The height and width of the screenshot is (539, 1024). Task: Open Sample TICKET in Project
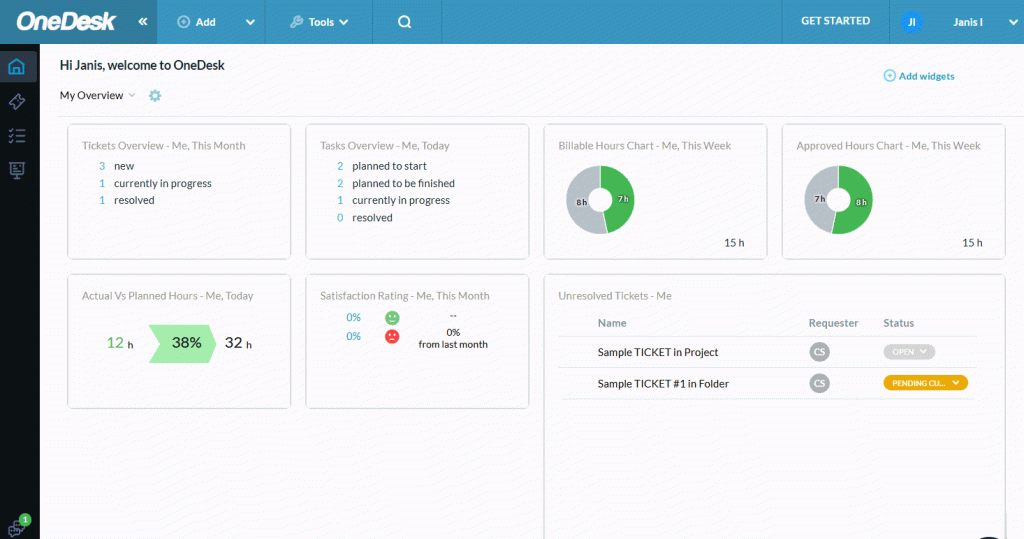[x=658, y=352]
